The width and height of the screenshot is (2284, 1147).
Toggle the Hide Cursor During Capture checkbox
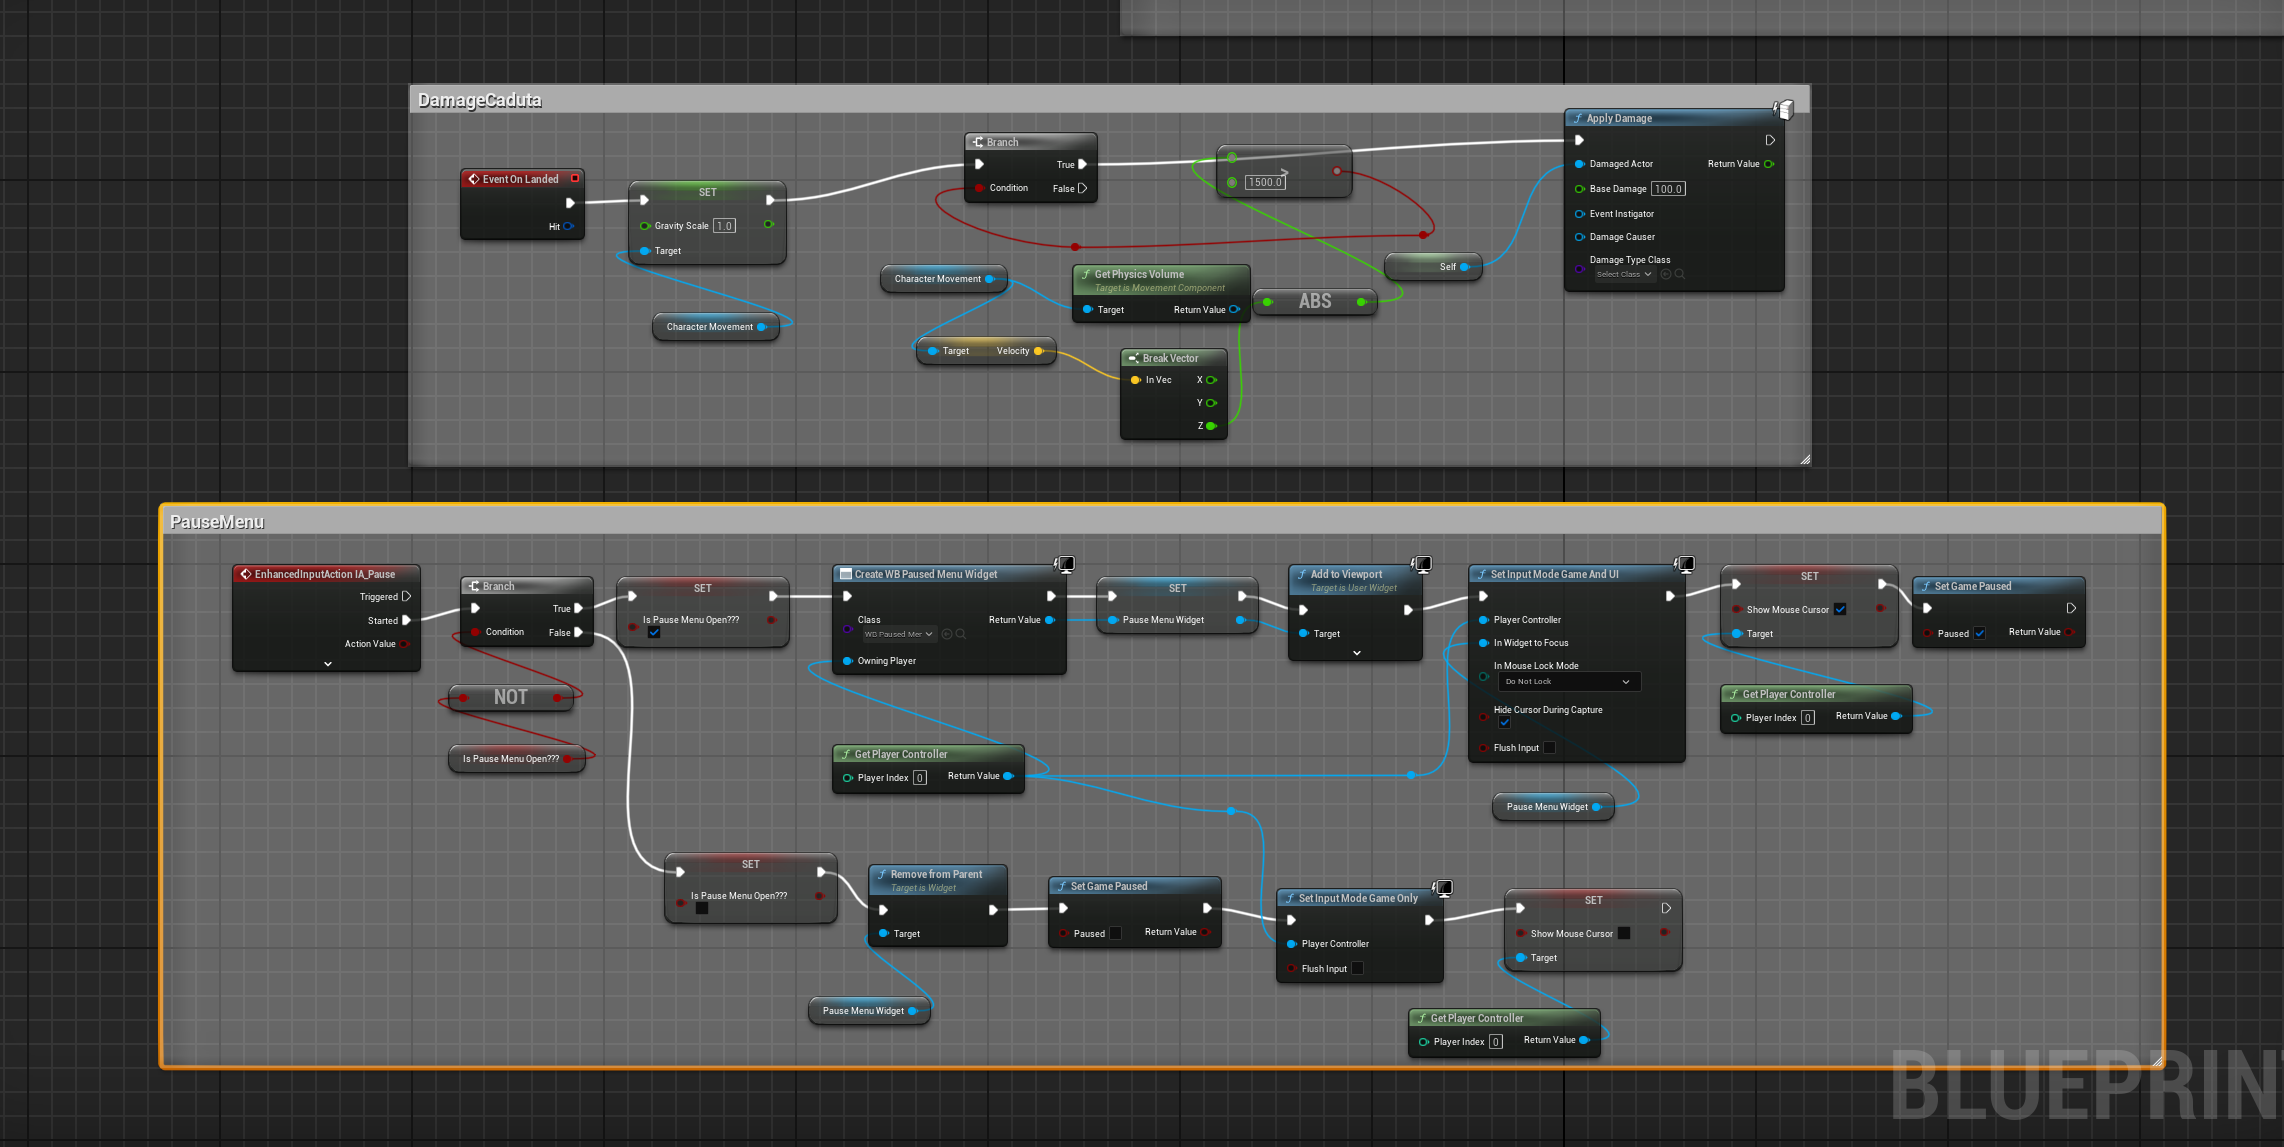tap(1504, 722)
